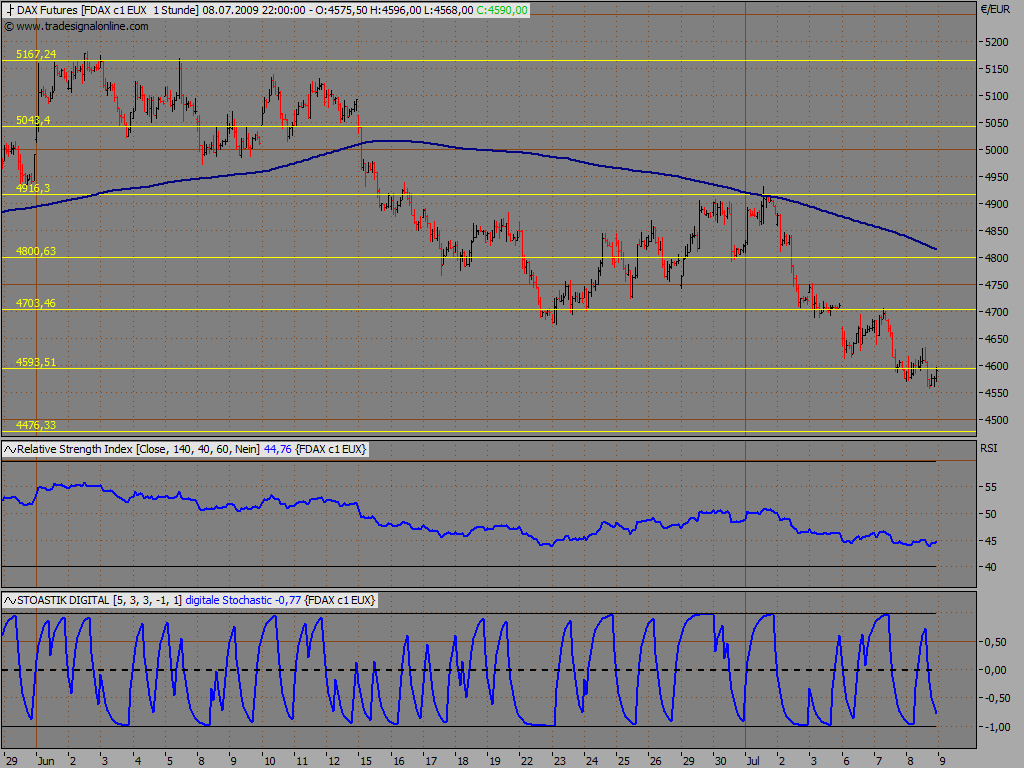
Task: Select the yellow price level label 4593,51
Action: click(36, 362)
